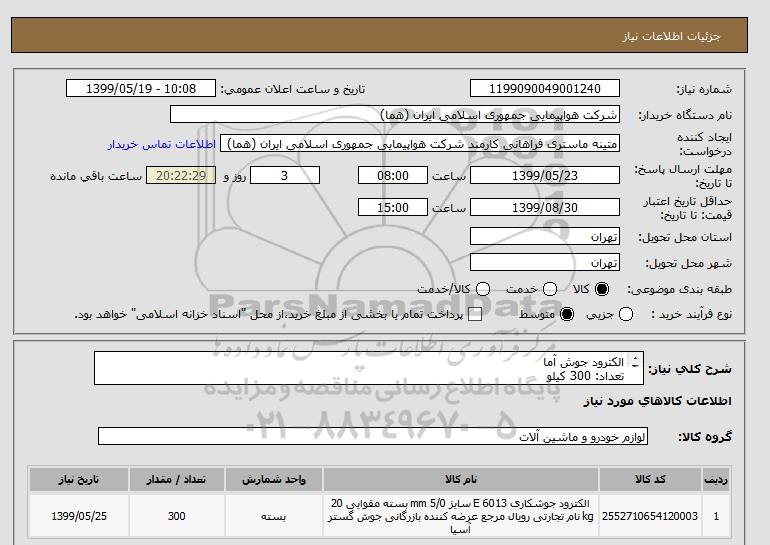Click the validity time field 15:00
The width and height of the screenshot is (770, 545).
[x=393, y=208]
